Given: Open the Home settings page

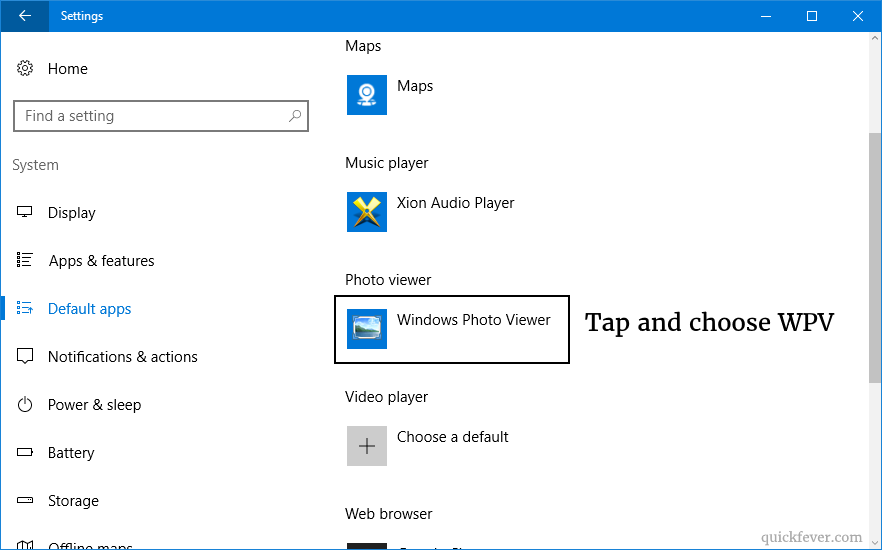Looking at the screenshot, I should tap(68, 69).
